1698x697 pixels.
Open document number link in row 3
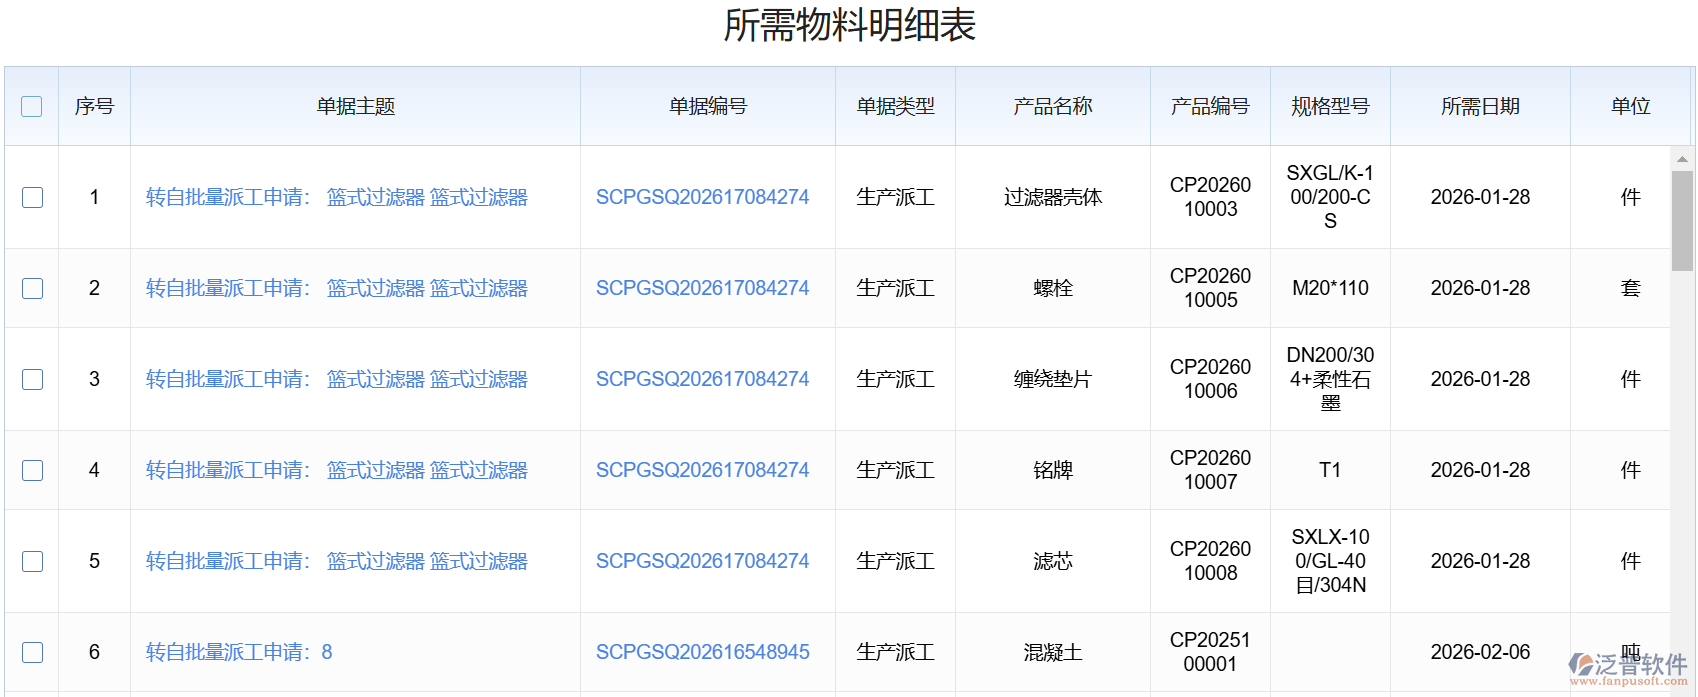pyautogui.click(x=702, y=379)
